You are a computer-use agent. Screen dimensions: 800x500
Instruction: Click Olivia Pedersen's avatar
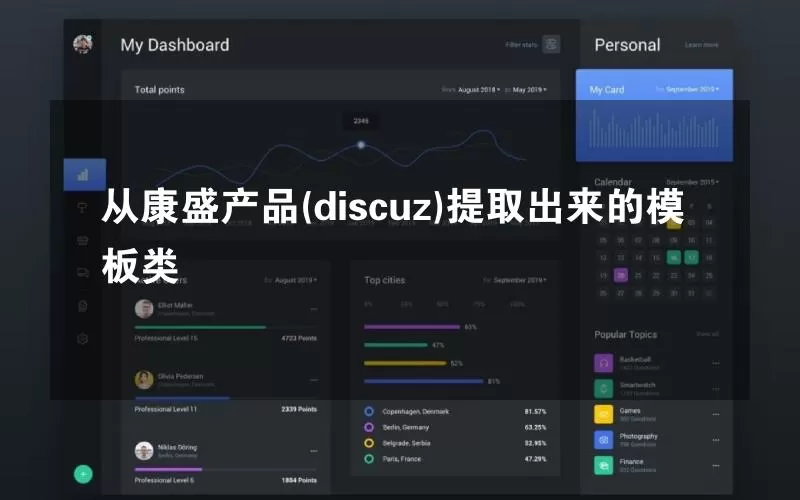(x=144, y=380)
